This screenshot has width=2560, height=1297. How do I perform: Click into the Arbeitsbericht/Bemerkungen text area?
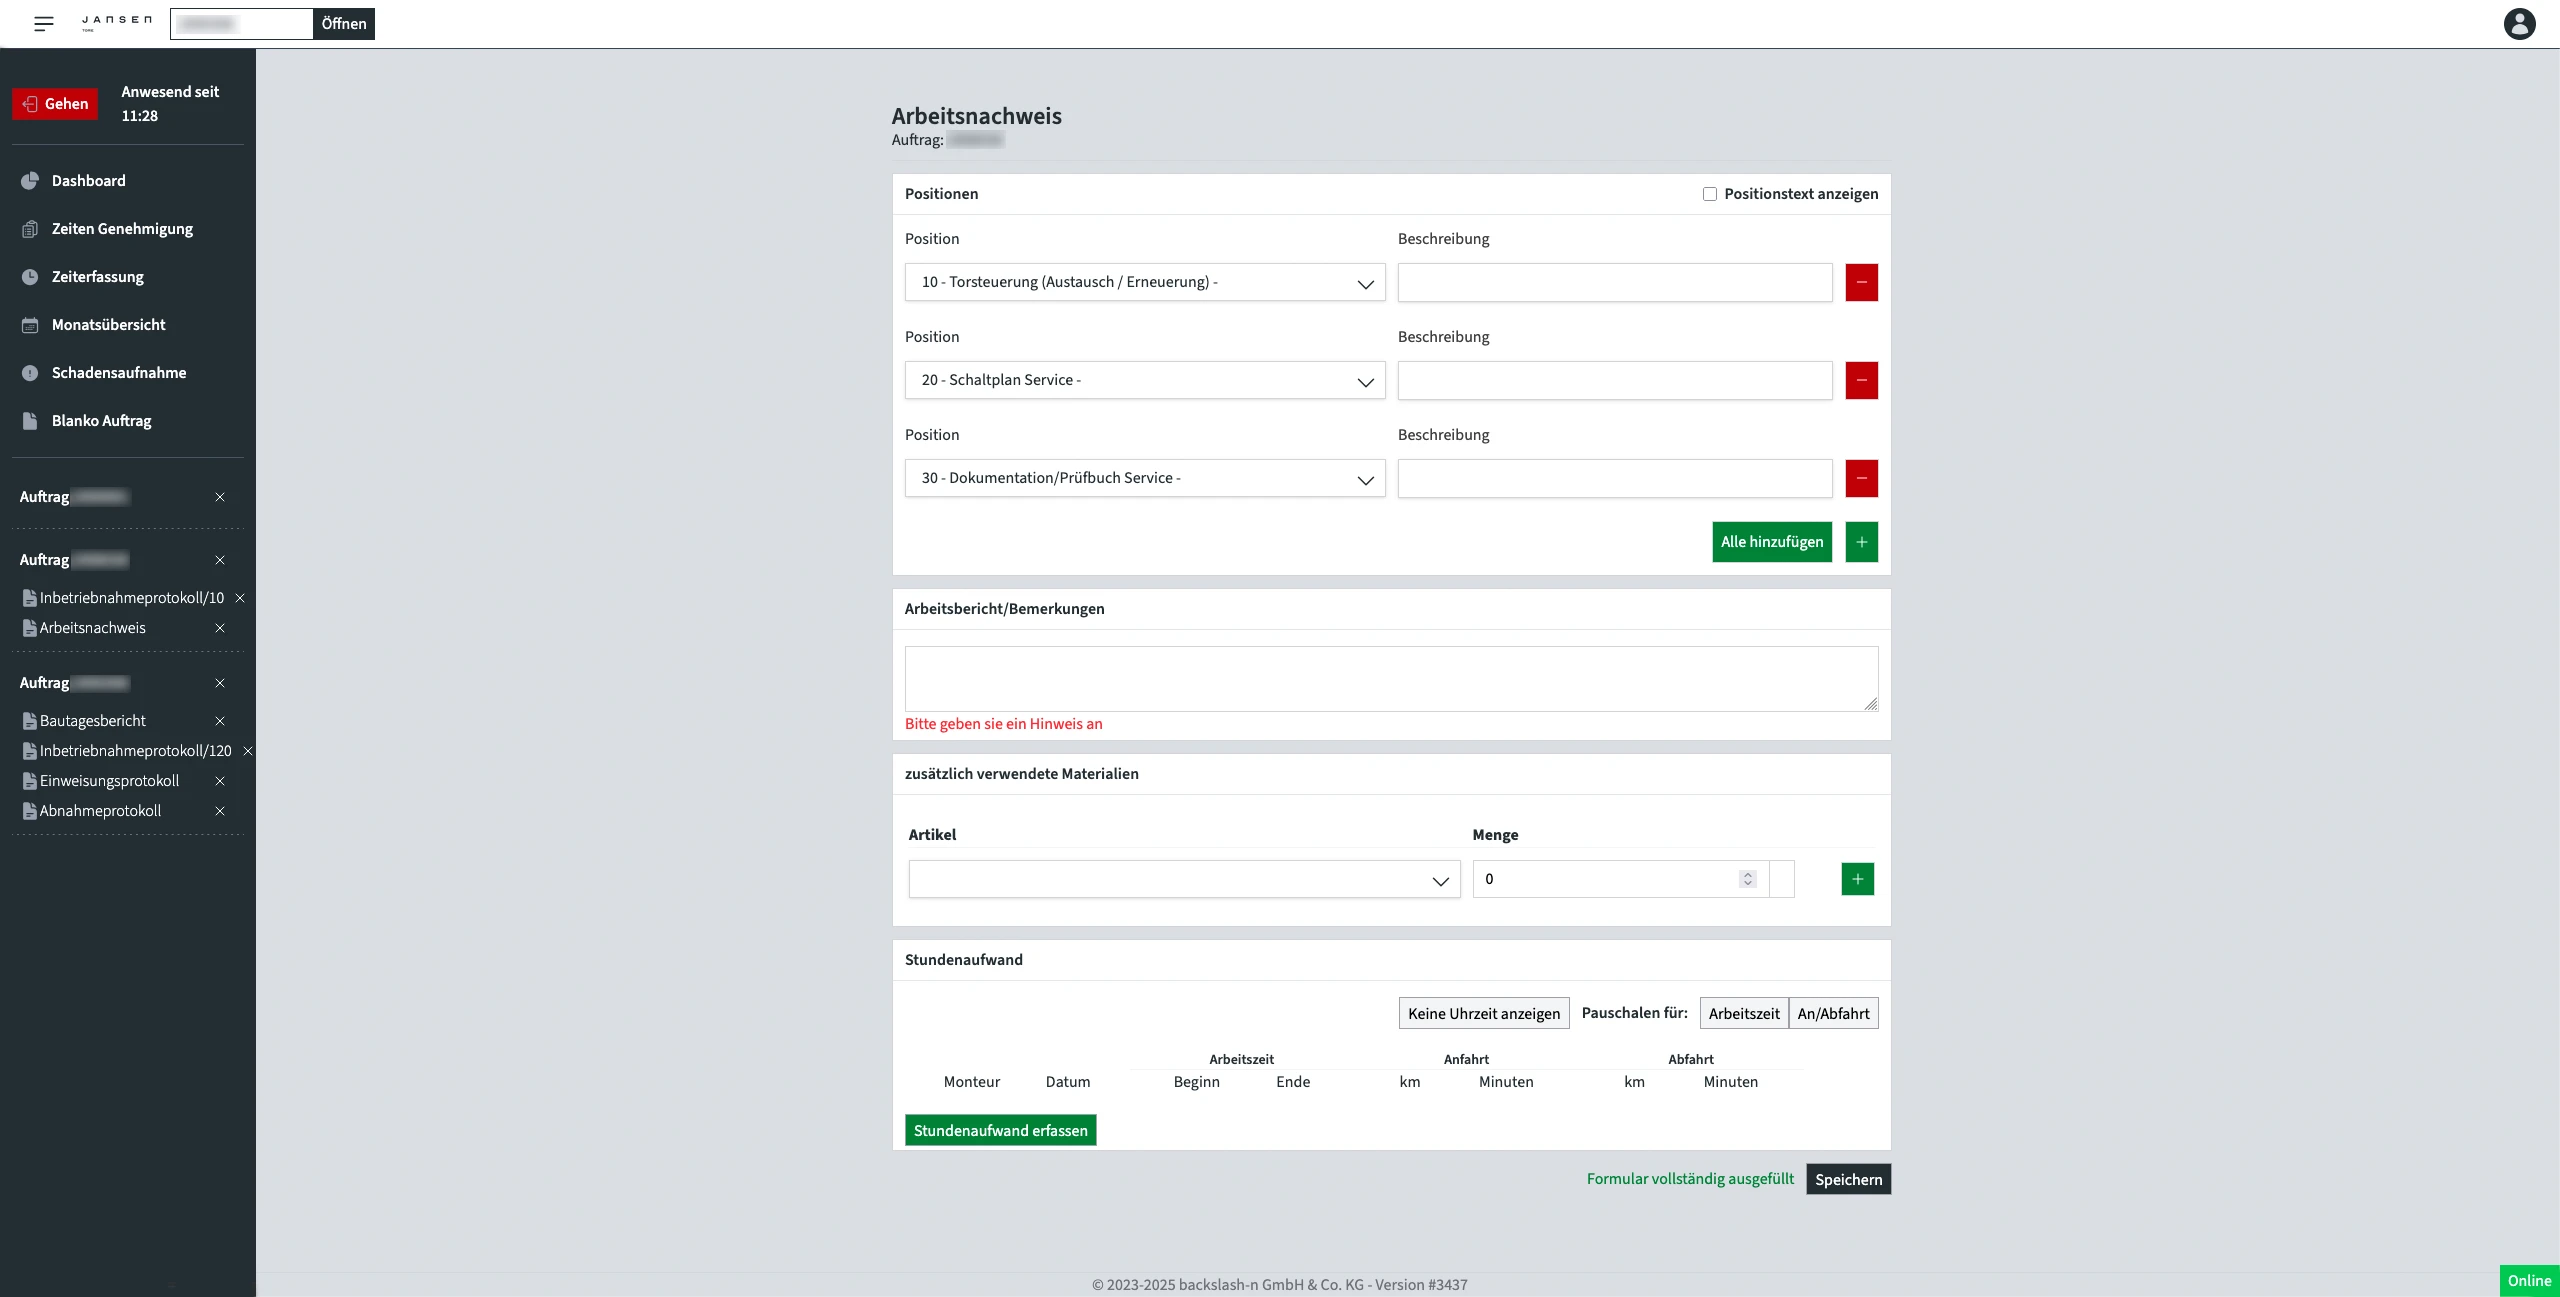pyautogui.click(x=1390, y=678)
